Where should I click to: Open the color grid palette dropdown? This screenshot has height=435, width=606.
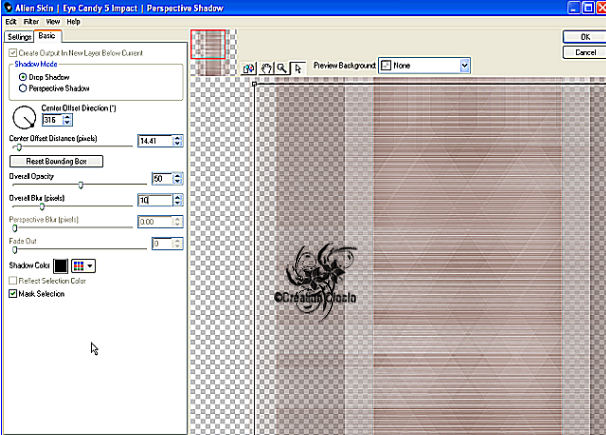83,266
